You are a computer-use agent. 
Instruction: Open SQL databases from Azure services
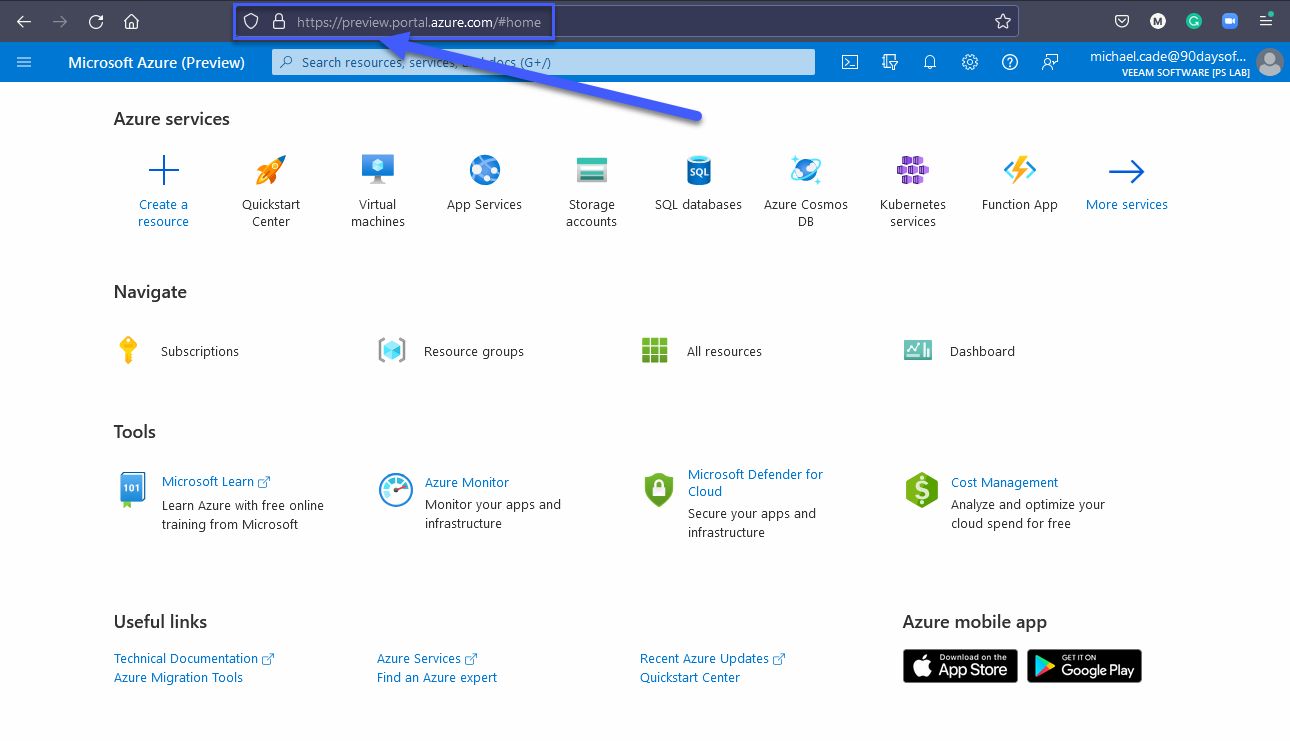click(698, 170)
